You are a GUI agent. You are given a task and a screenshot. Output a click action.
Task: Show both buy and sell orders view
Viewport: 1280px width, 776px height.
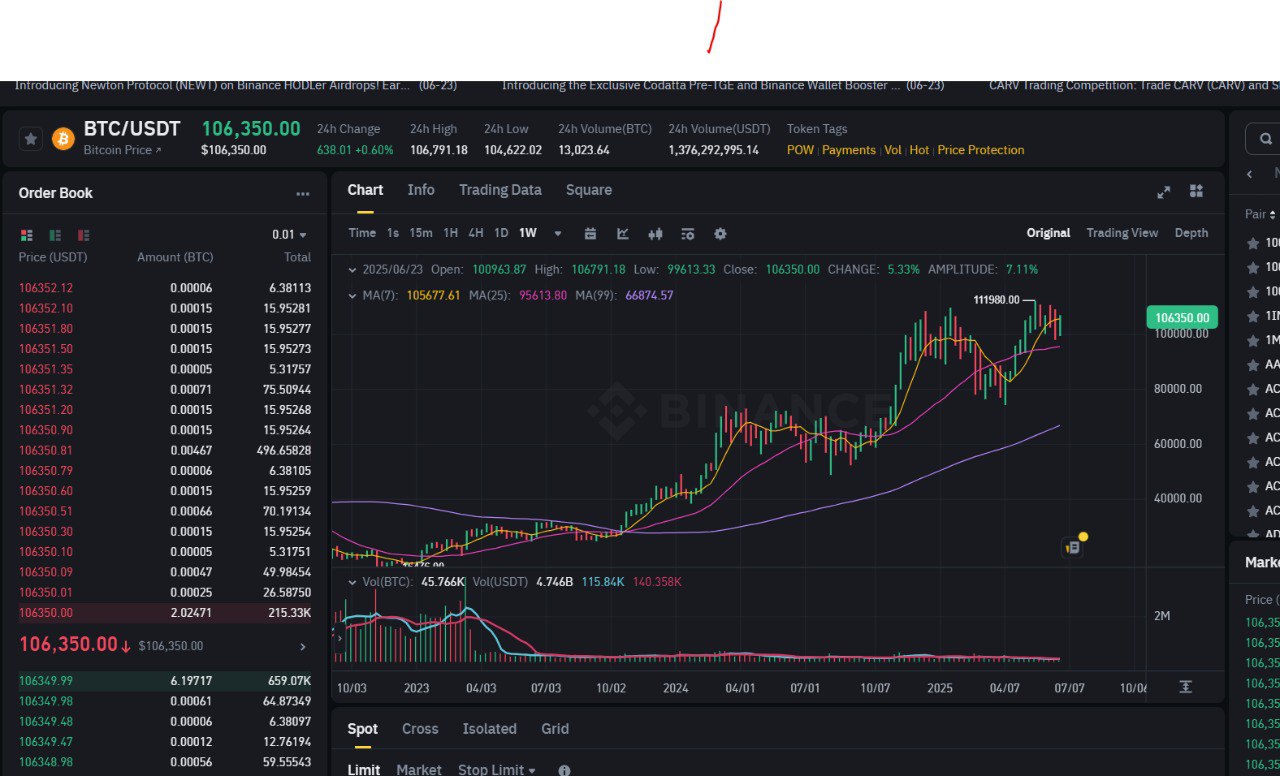27,235
